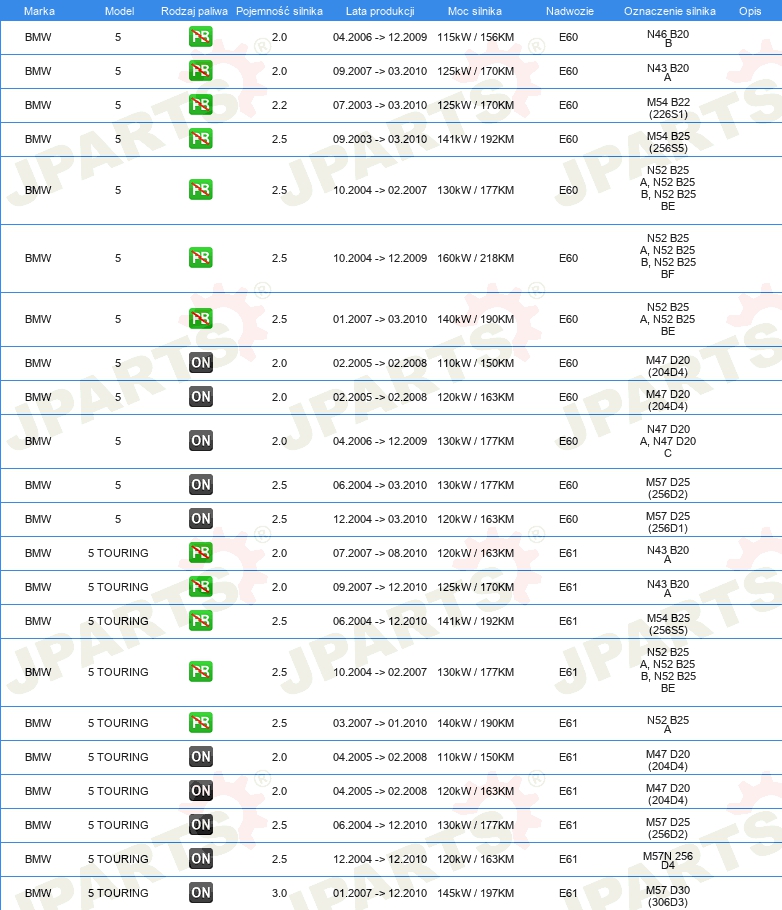Click the Pojemność silnika column header
This screenshot has width=782, height=910.
pos(279,11)
